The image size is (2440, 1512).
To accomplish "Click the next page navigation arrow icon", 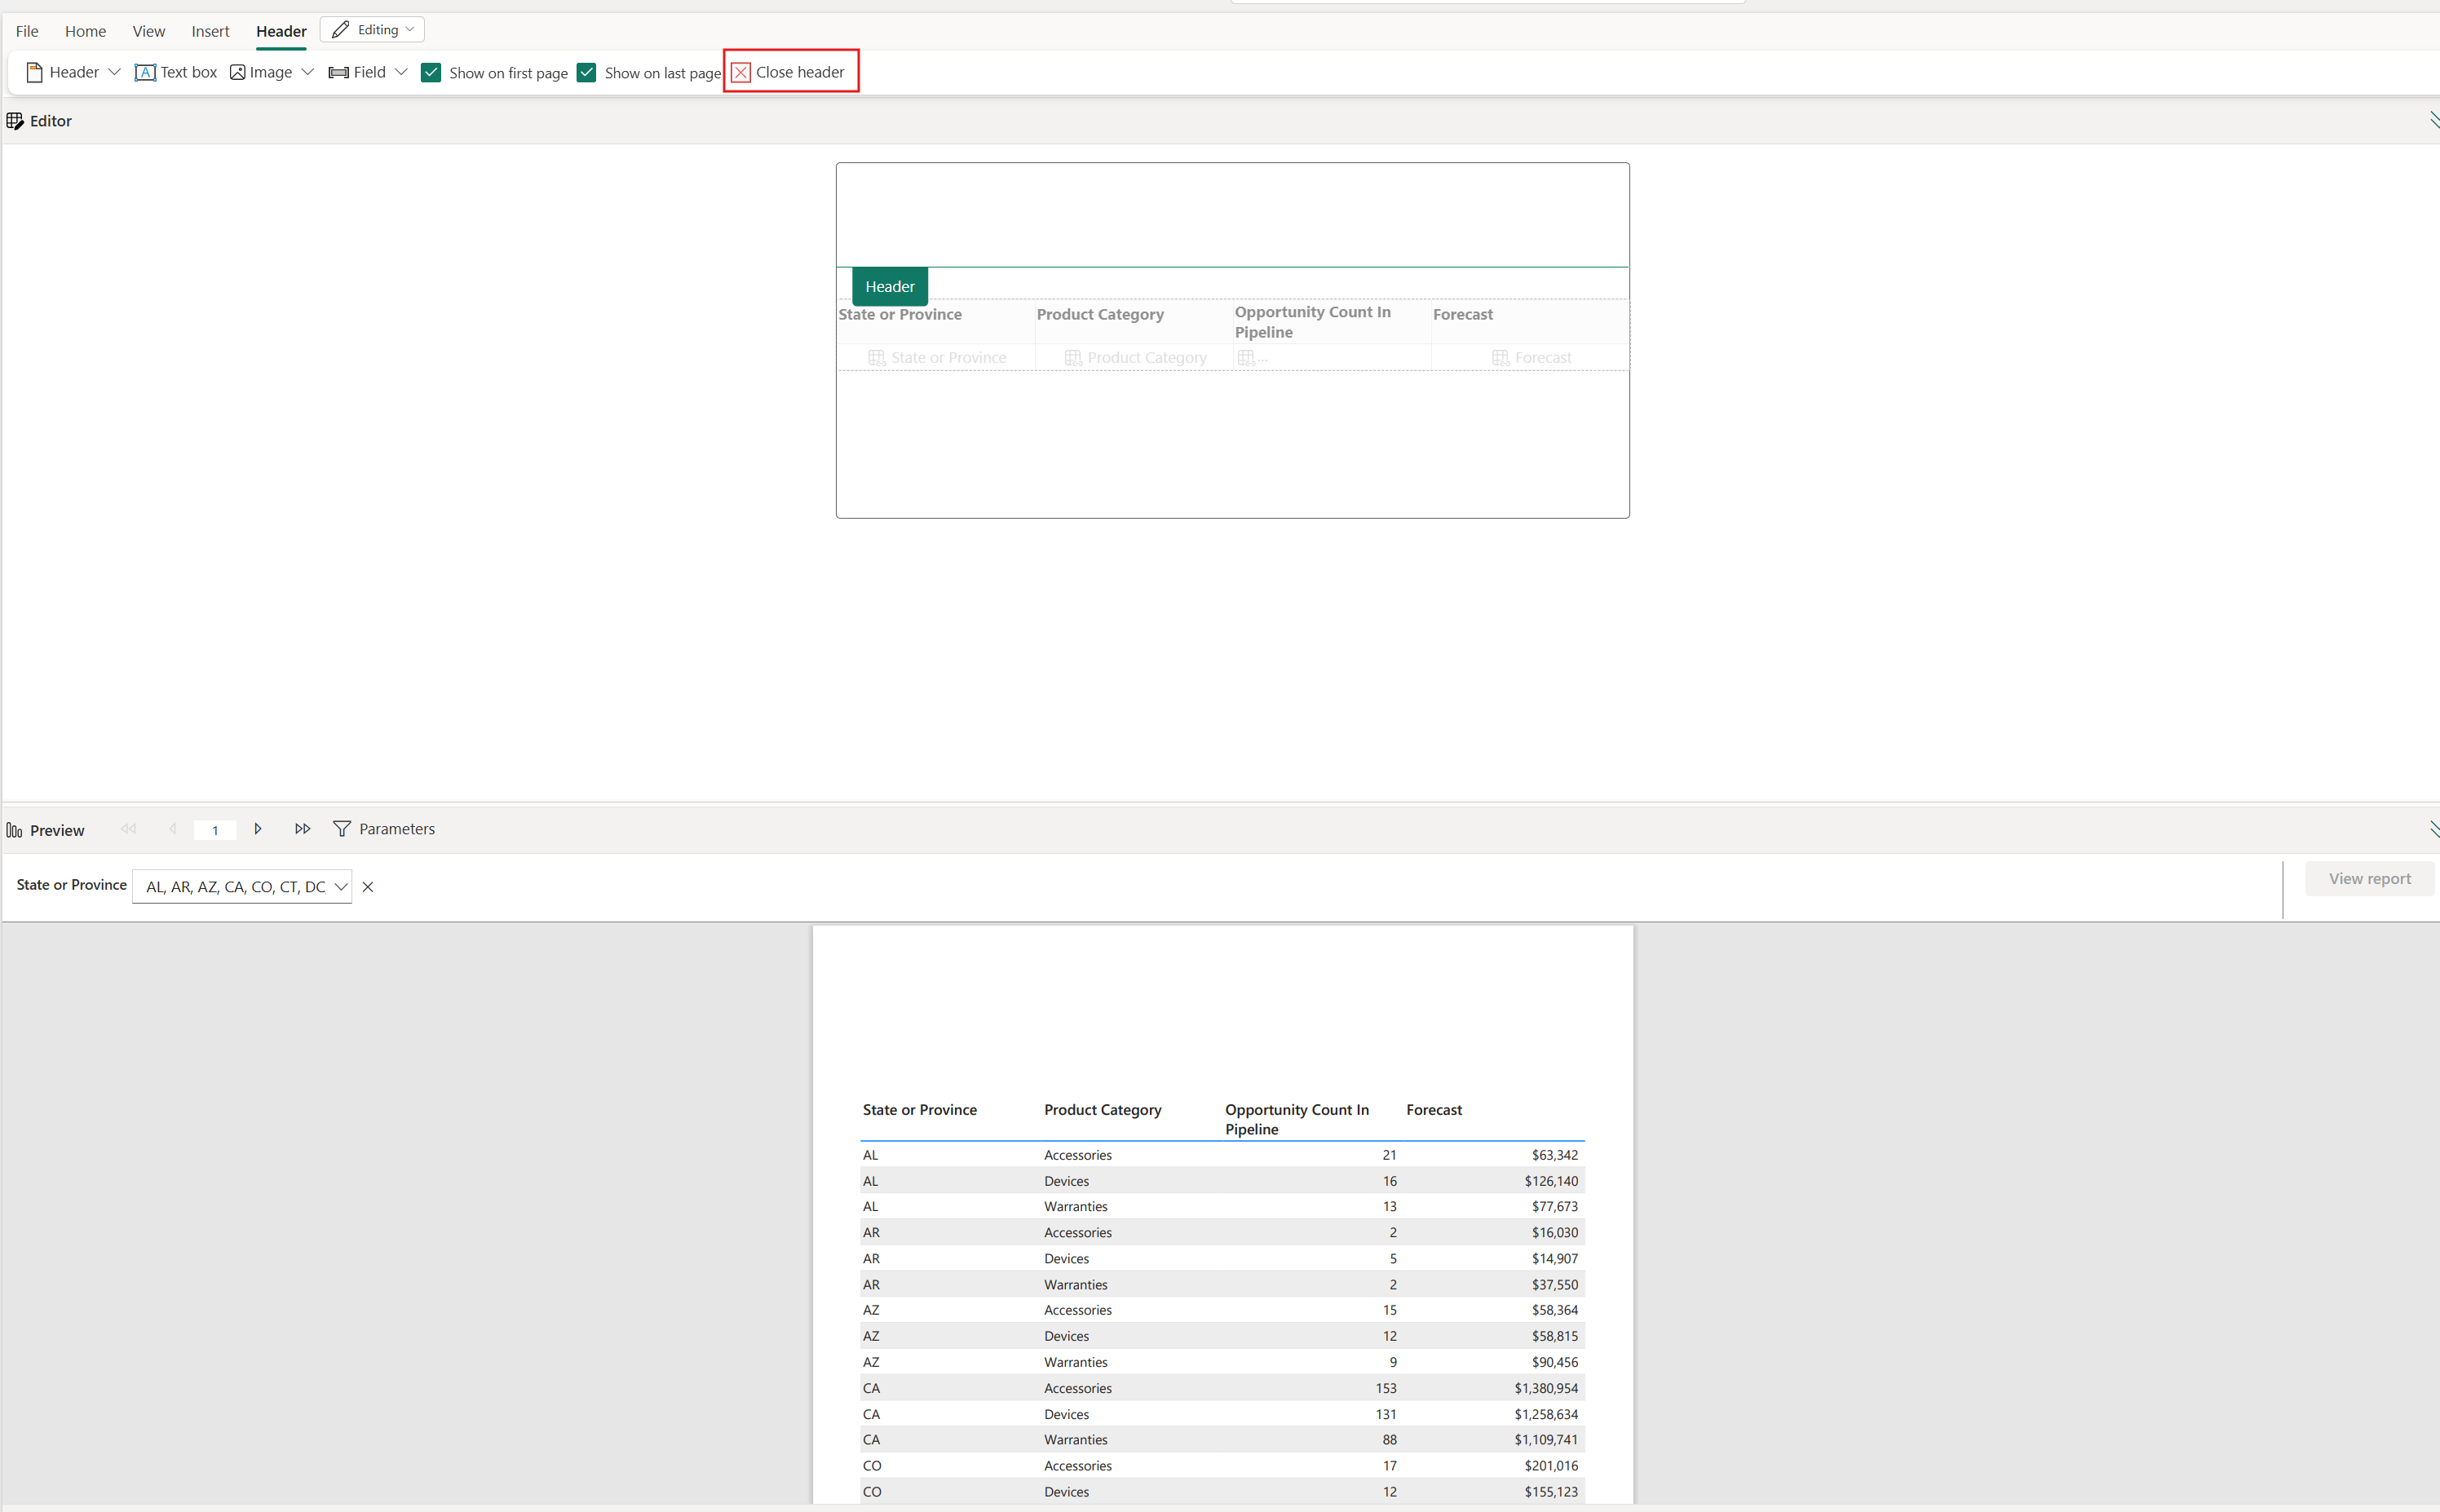I will [x=258, y=829].
